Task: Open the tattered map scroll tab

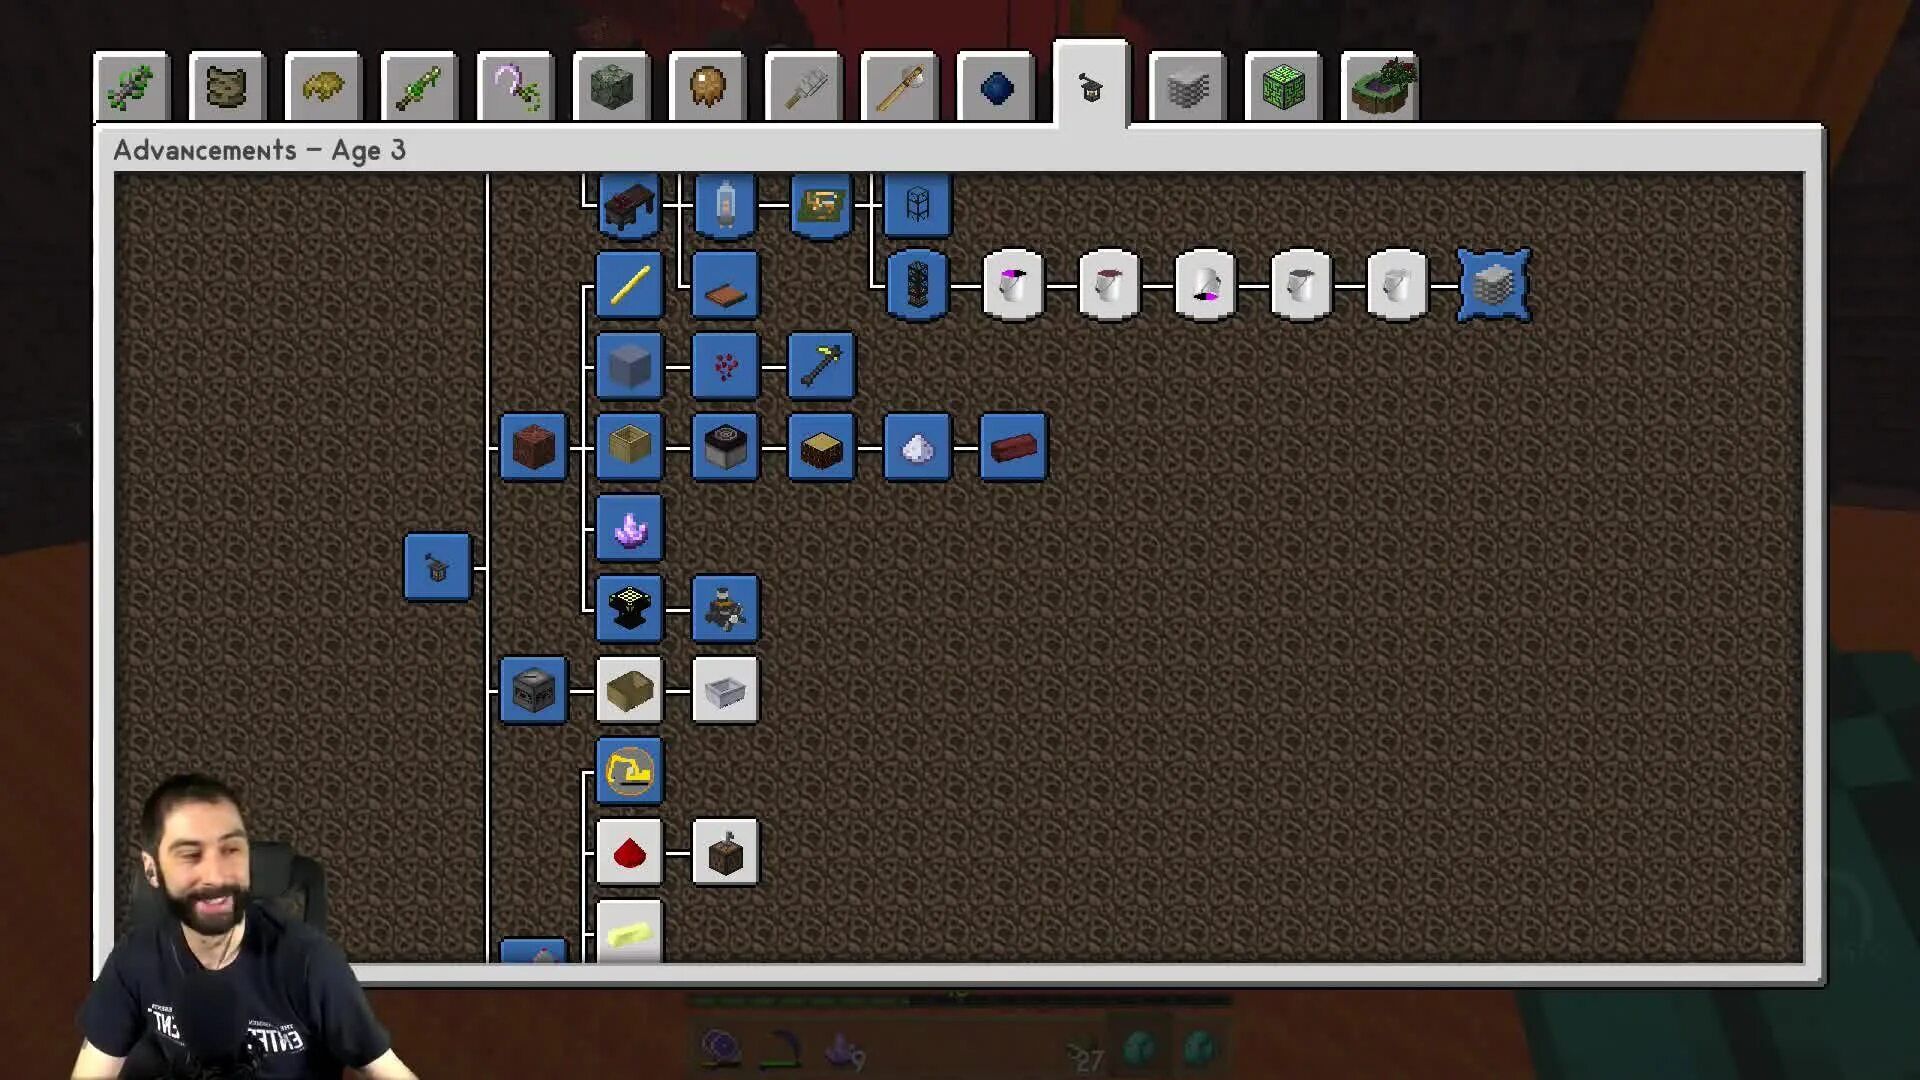Action: [x=228, y=88]
